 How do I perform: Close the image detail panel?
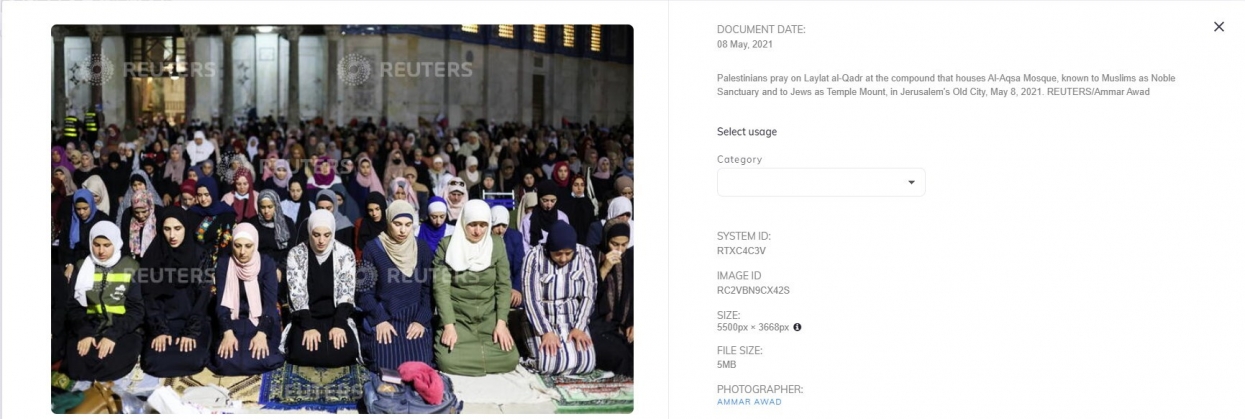[1218, 27]
